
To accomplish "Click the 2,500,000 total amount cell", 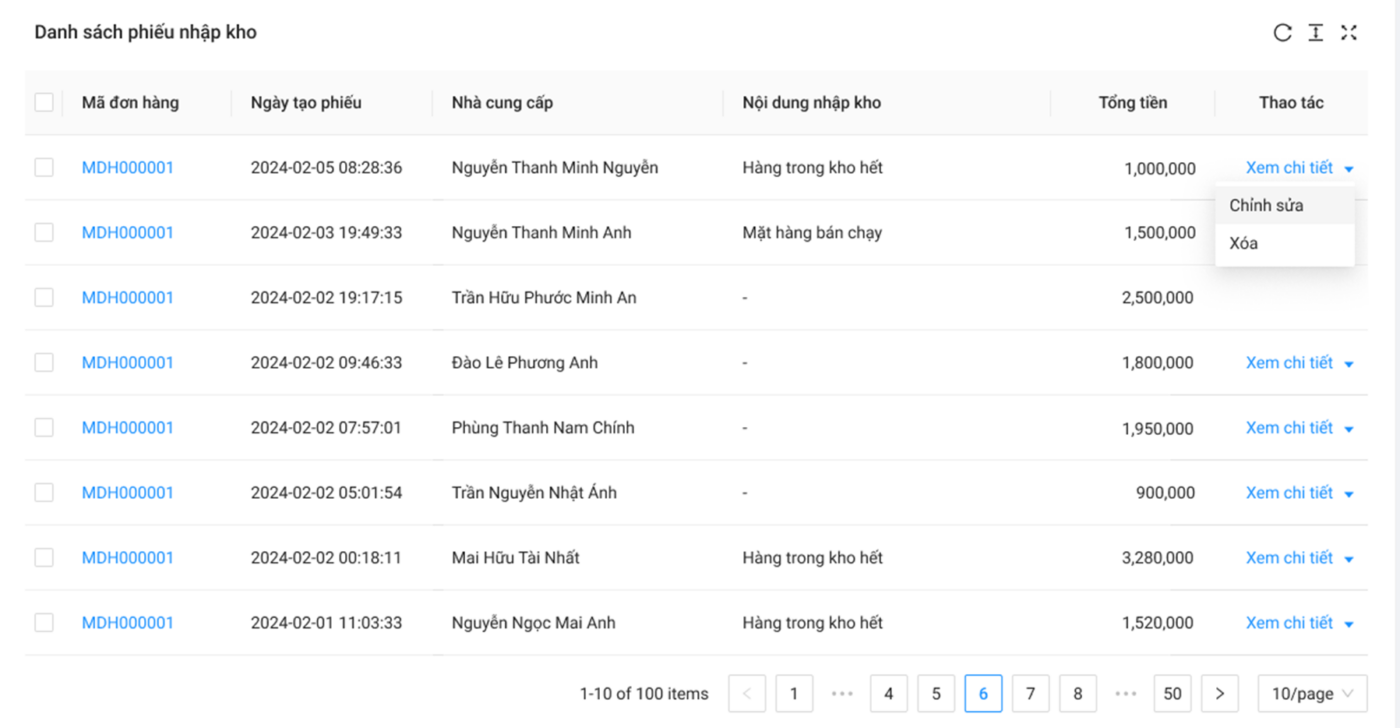I will click(1158, 297).
